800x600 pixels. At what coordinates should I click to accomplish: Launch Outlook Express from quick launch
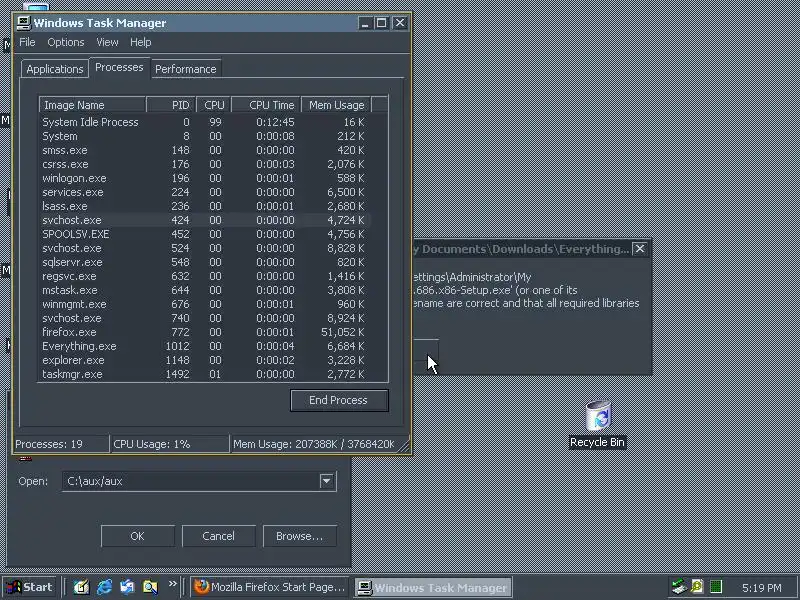pyautogui.click(x=127, y=587)
